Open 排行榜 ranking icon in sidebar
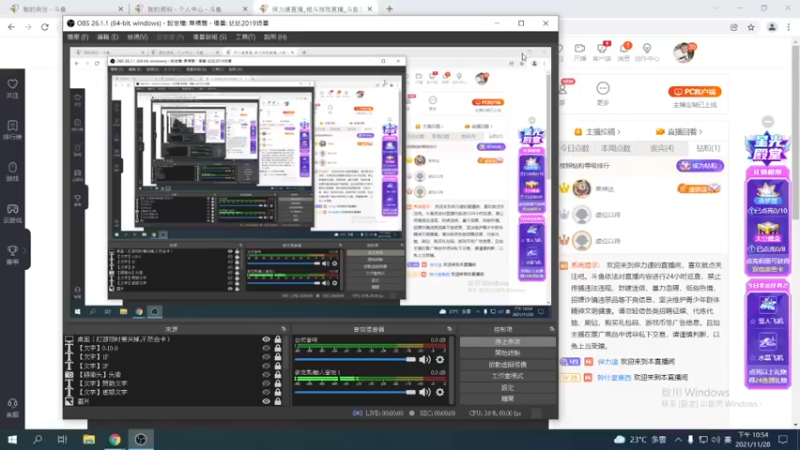Viewport: 800px width, 450px height. pyautogui.click(x=12, y=126)
